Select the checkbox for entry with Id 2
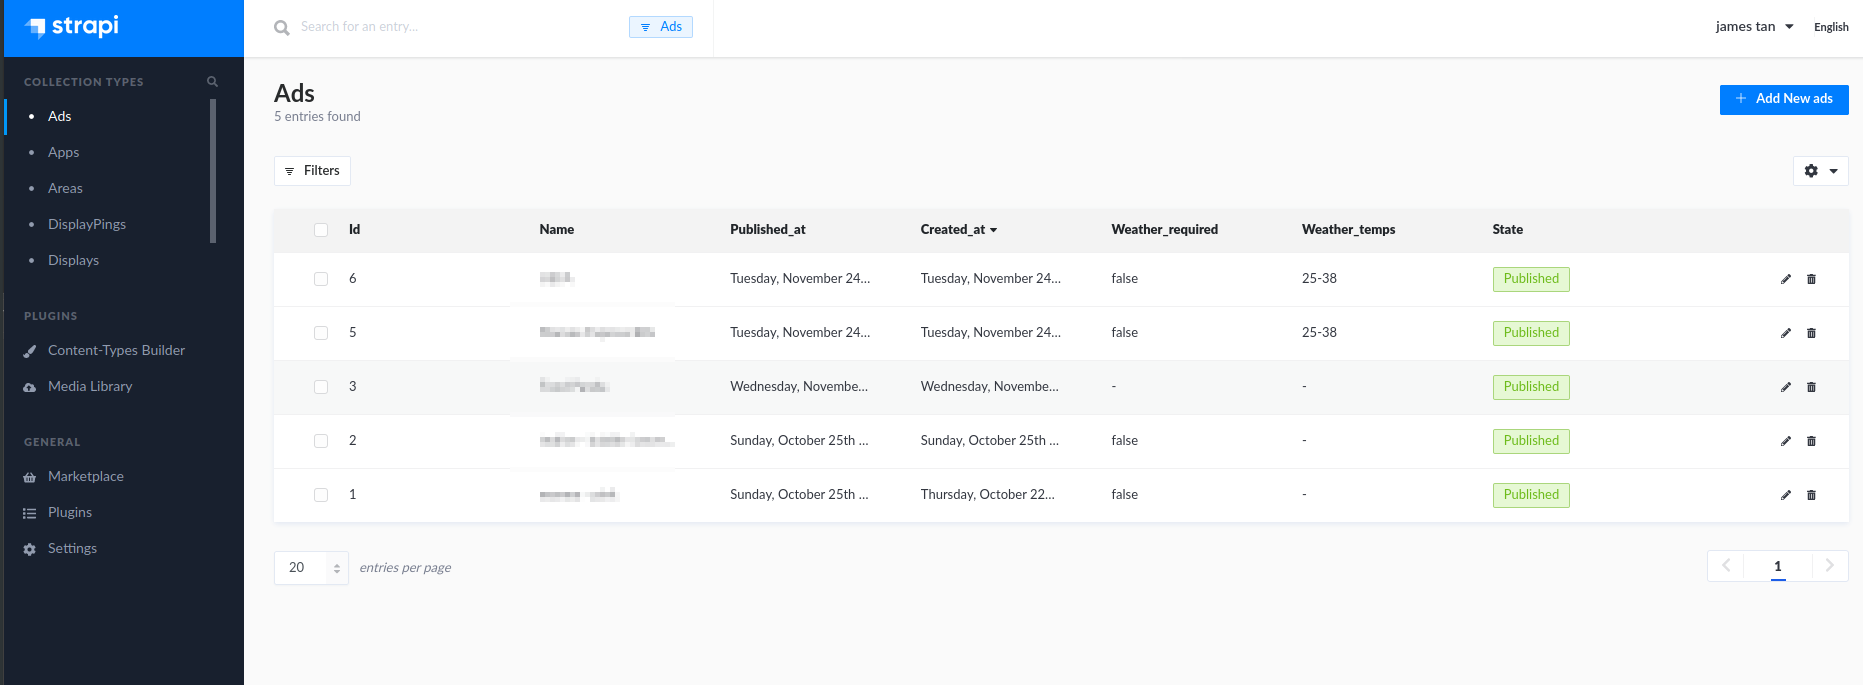The height and width of the screenshot is (685, 1863). click(x=321, y=441)
